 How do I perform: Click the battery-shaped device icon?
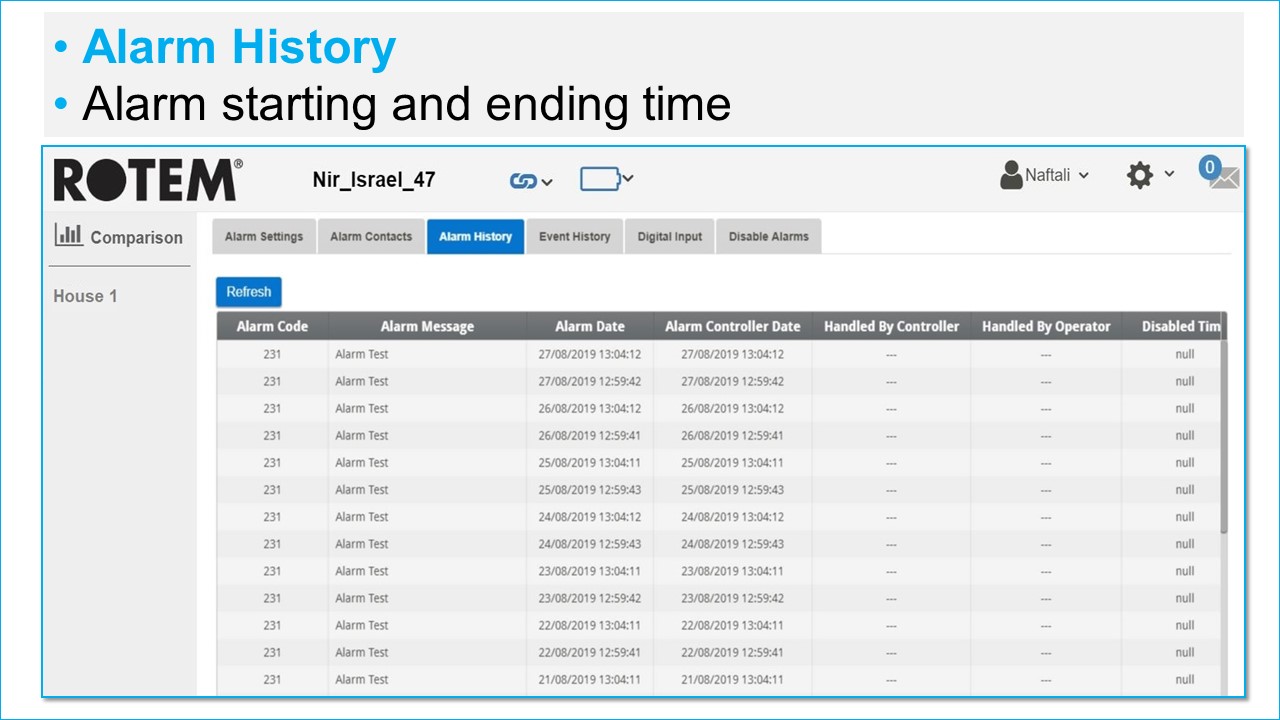pos(599,180)
